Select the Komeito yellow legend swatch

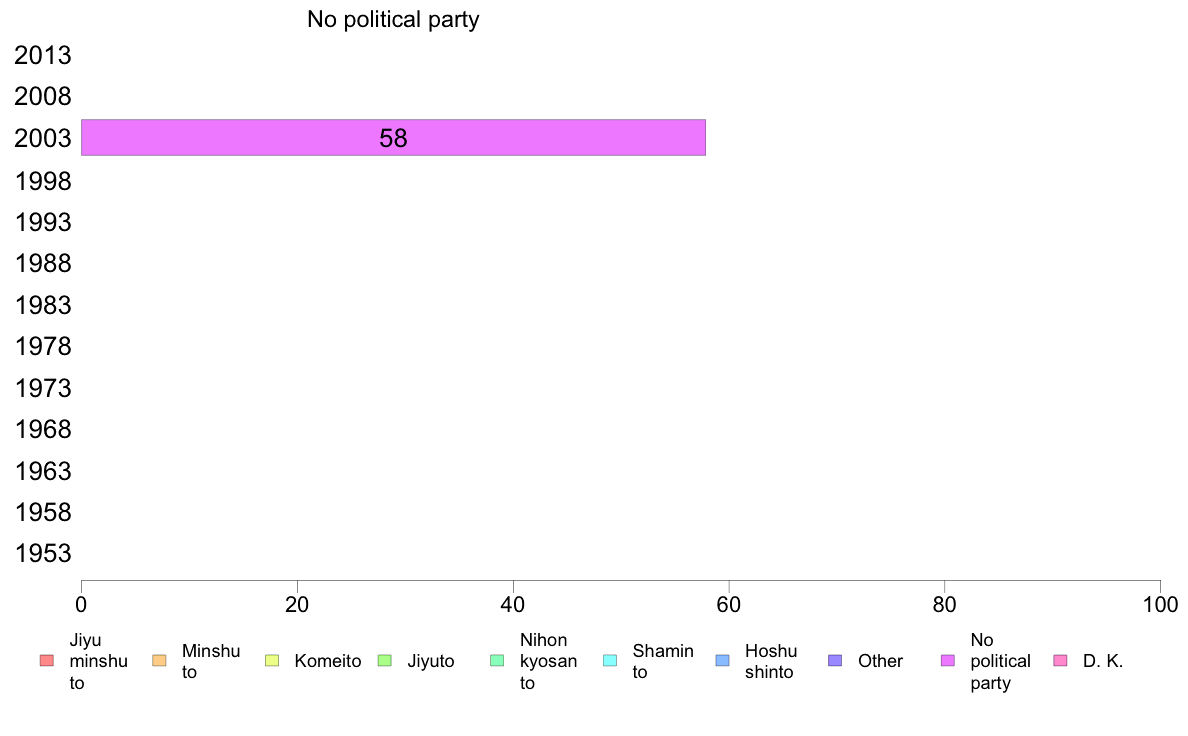click(x=272, y=661)
